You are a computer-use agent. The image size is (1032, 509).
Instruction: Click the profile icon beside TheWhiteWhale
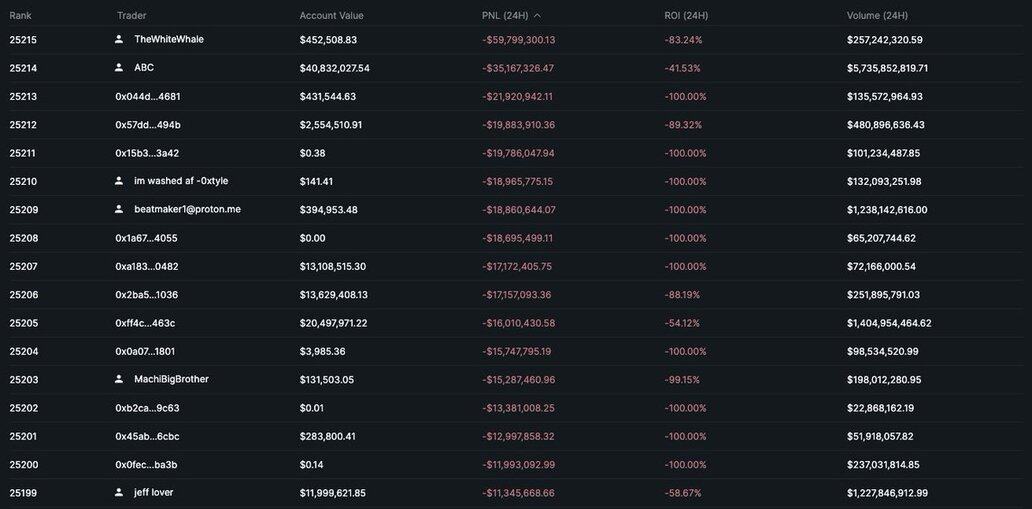[x=119, y=39]
